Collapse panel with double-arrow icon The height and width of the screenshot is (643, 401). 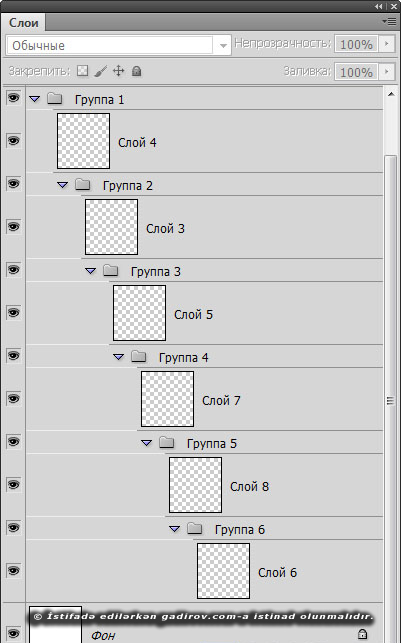(378, 6)
